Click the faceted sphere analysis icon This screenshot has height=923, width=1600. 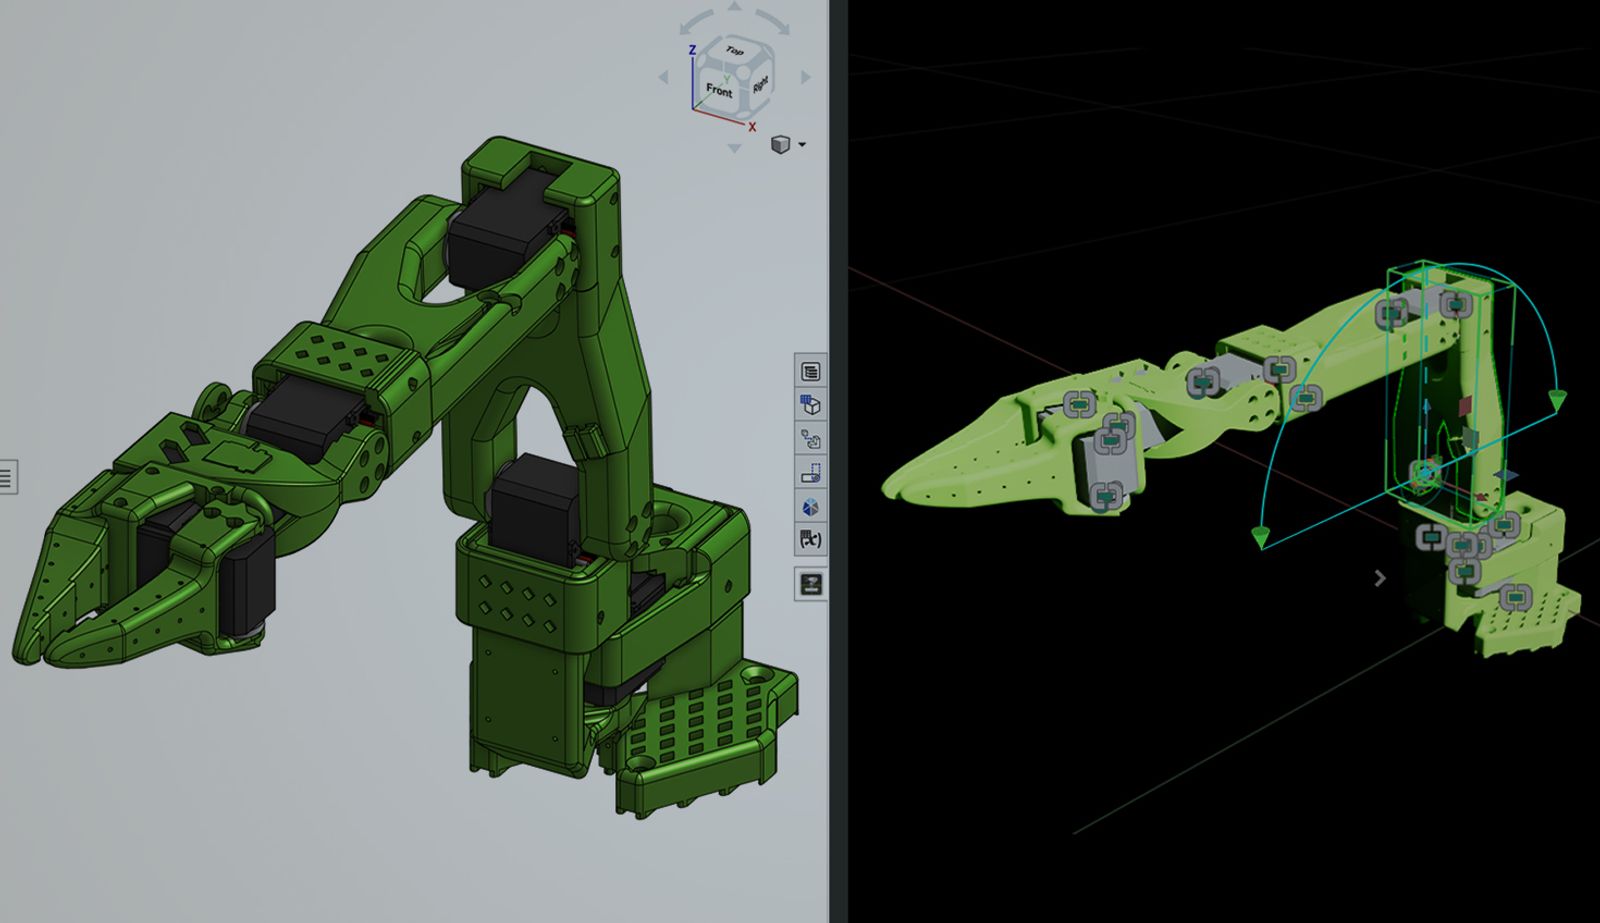812,503
